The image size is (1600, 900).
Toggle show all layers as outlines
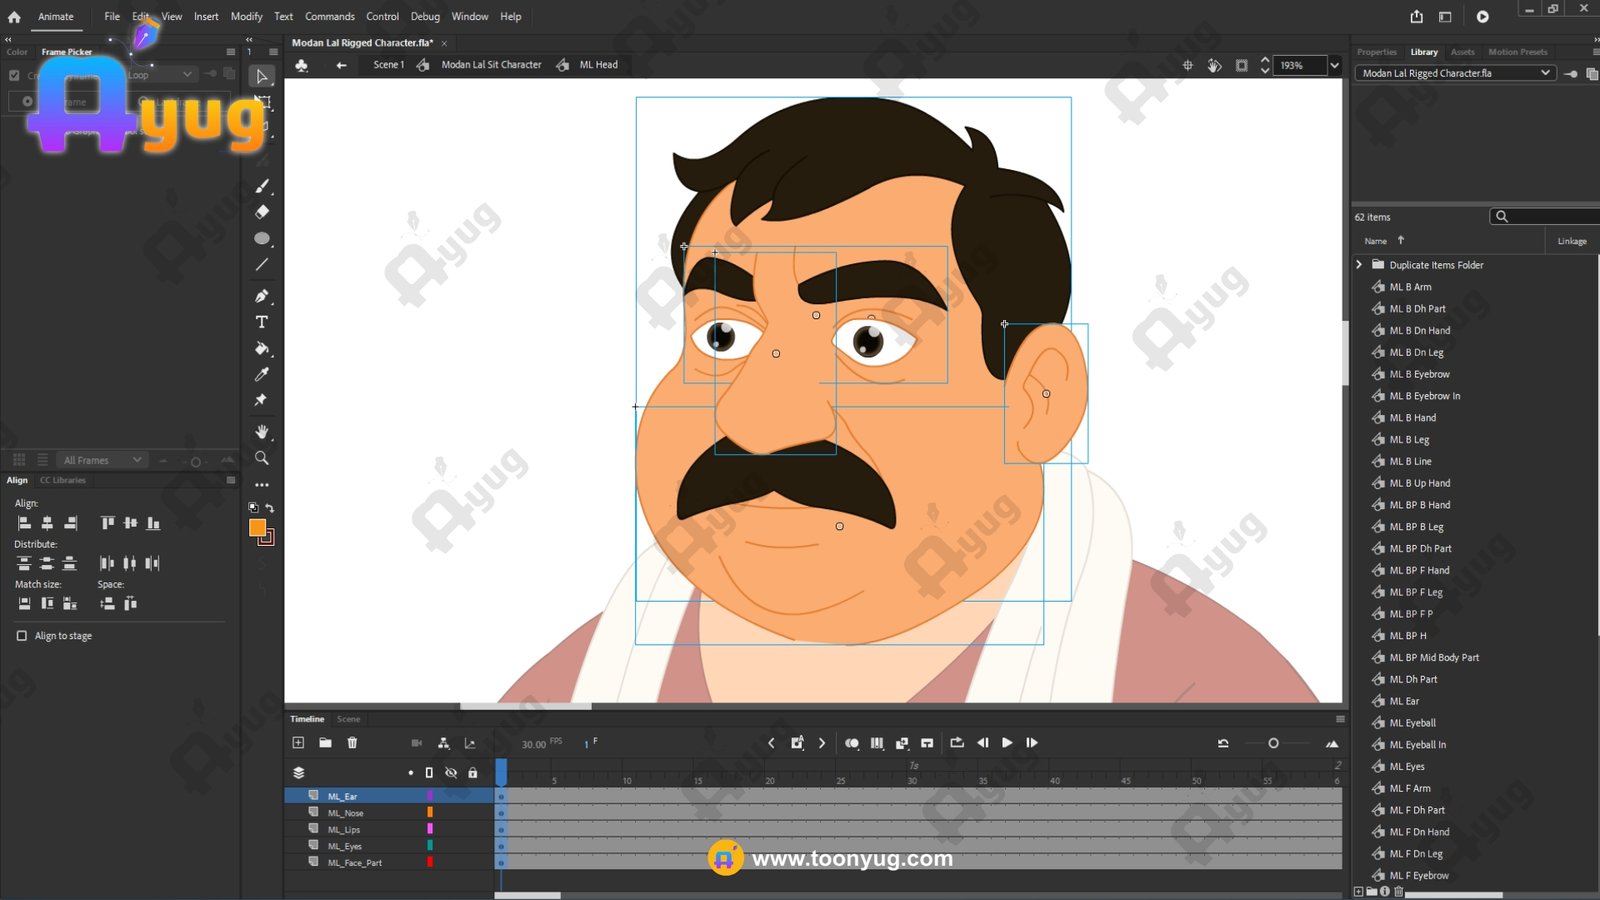(x=429, y=773)
